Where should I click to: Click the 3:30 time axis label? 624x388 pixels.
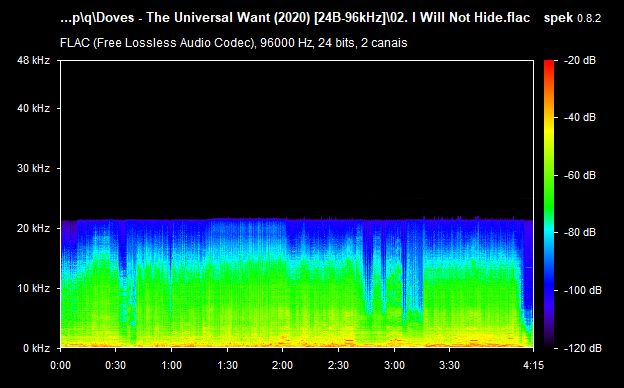449,365
